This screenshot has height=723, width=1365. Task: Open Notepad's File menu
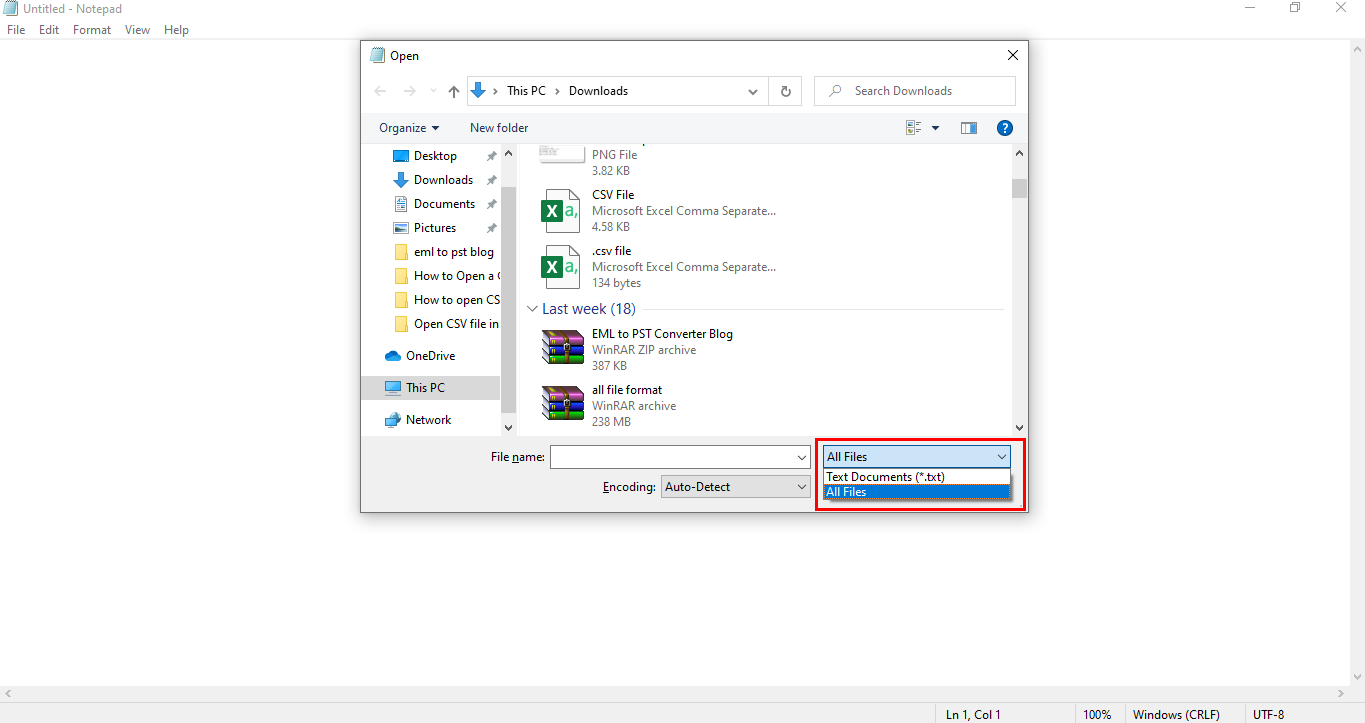pos(16,30)
